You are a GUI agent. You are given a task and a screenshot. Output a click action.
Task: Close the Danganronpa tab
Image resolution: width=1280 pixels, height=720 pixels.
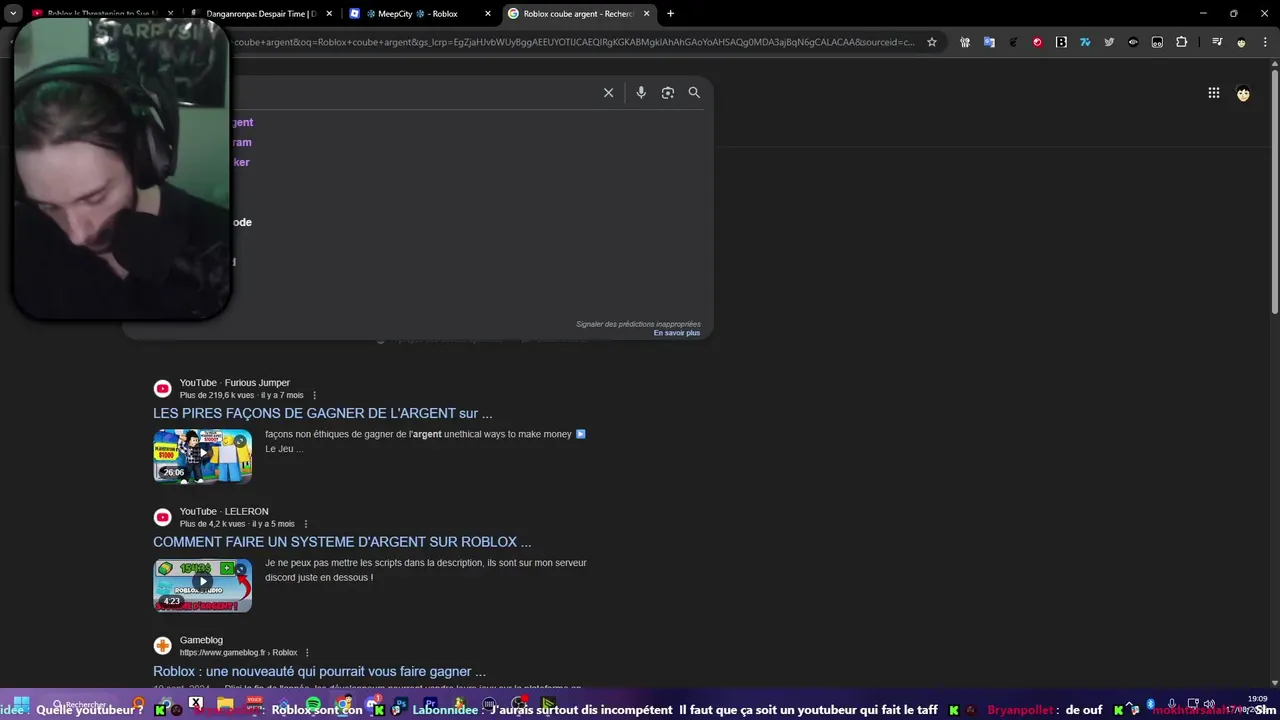tap(329, 14)
